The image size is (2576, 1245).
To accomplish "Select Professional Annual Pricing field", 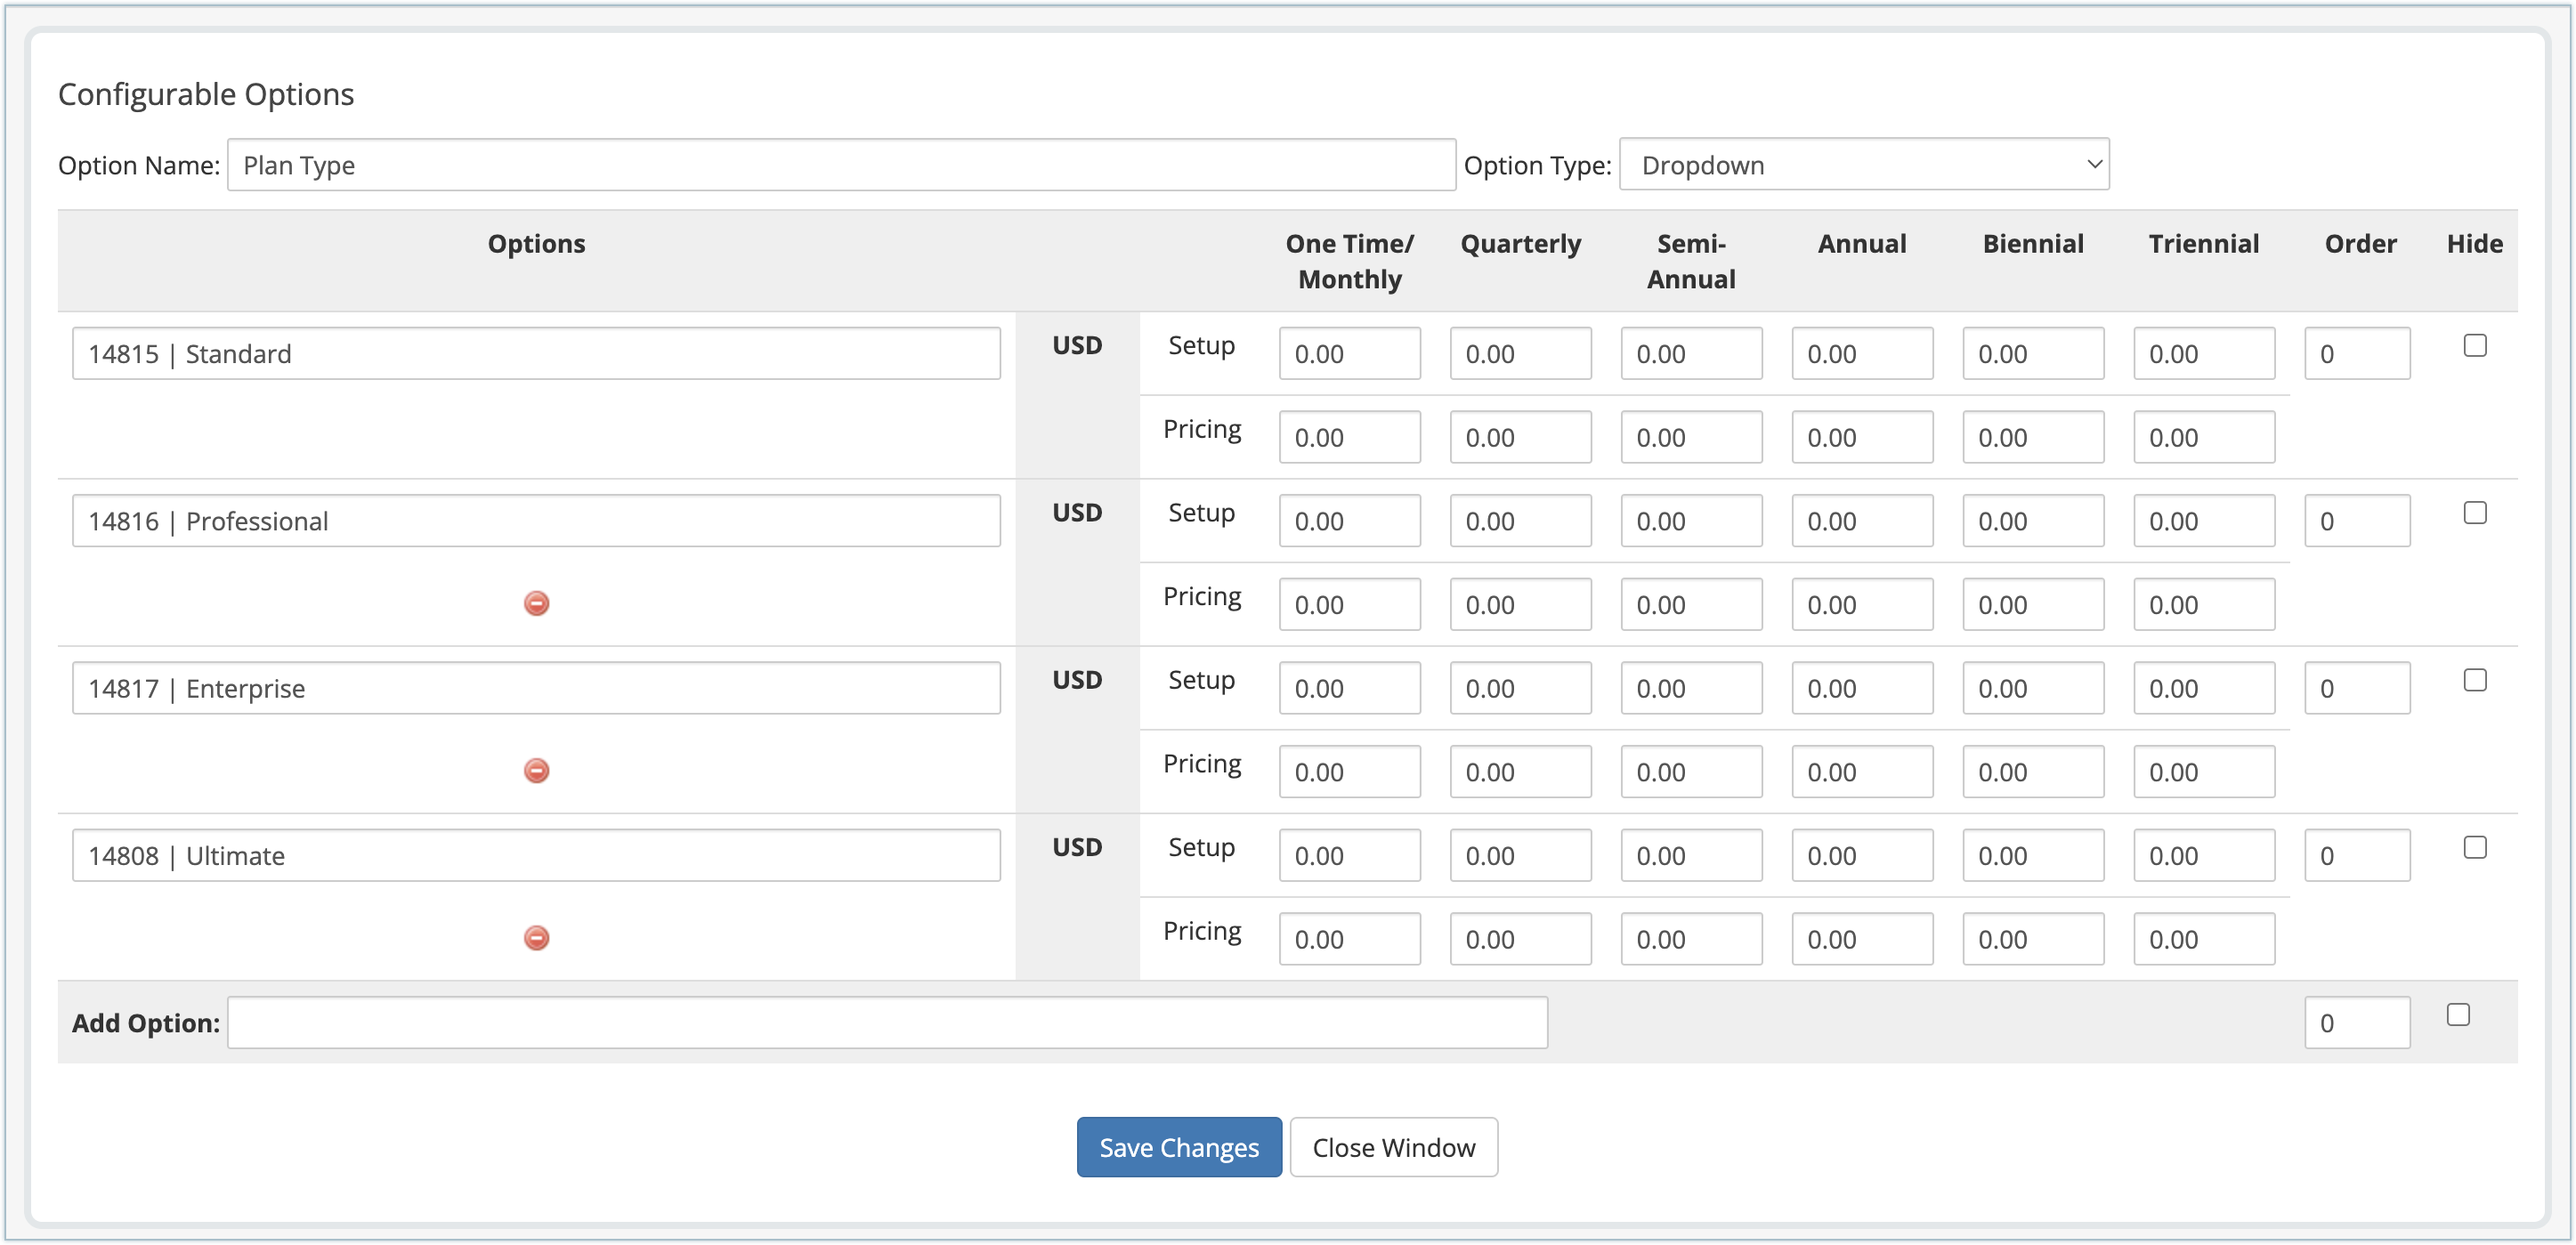I will [1861, 605].
